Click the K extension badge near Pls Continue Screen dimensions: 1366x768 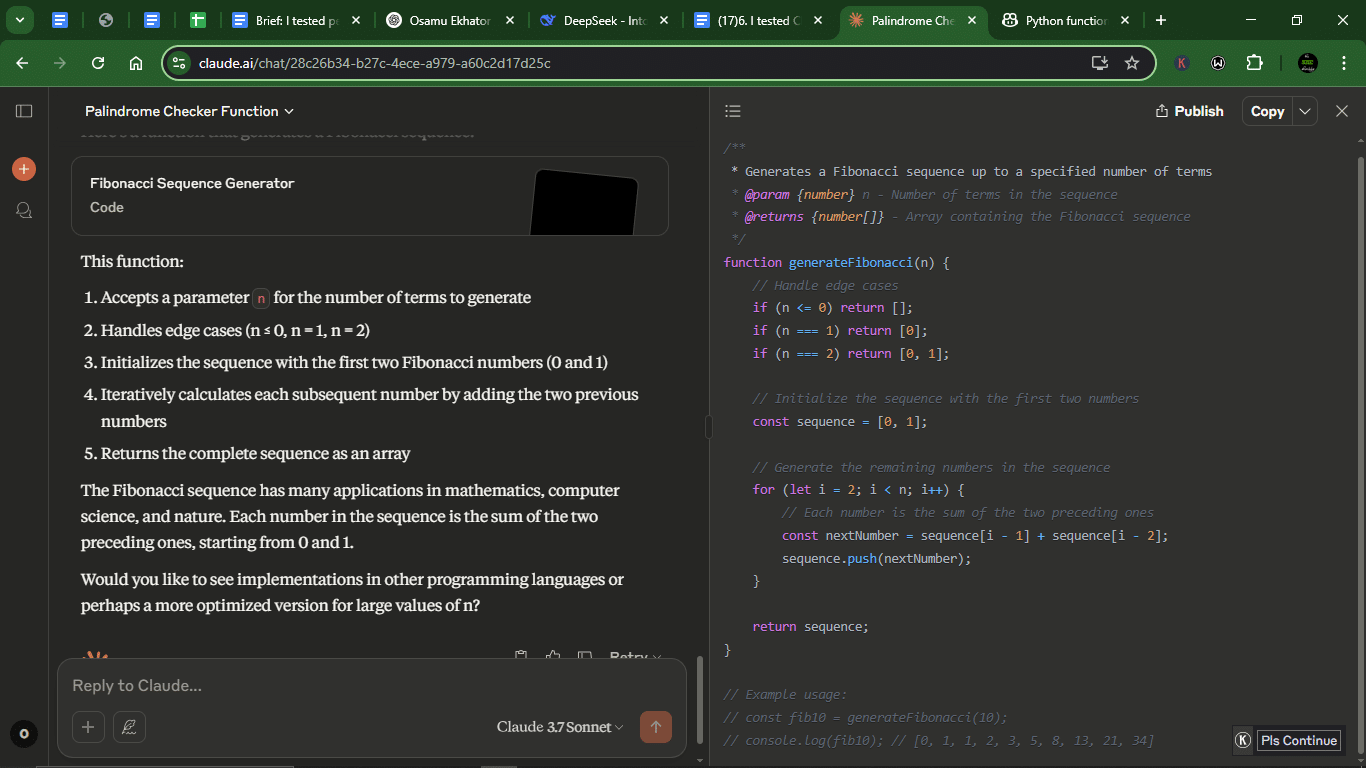1243,740
